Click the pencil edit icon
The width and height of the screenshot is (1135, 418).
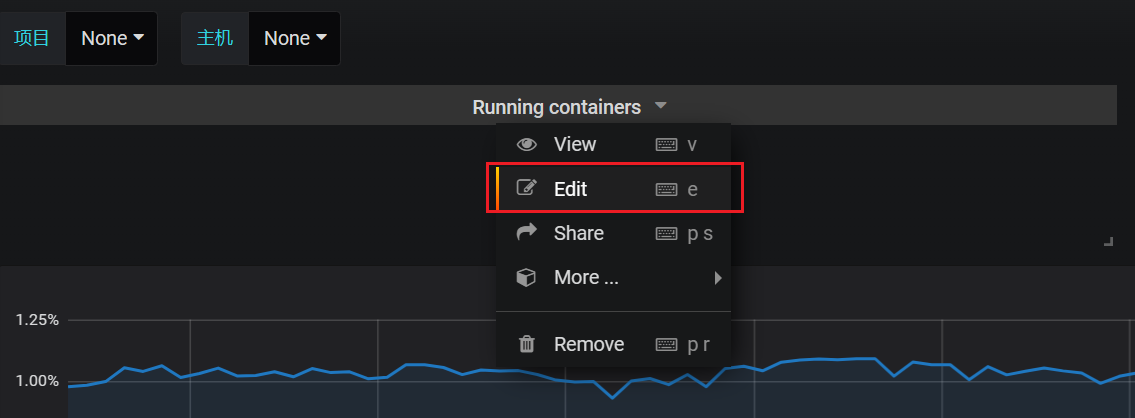[526, 188]
